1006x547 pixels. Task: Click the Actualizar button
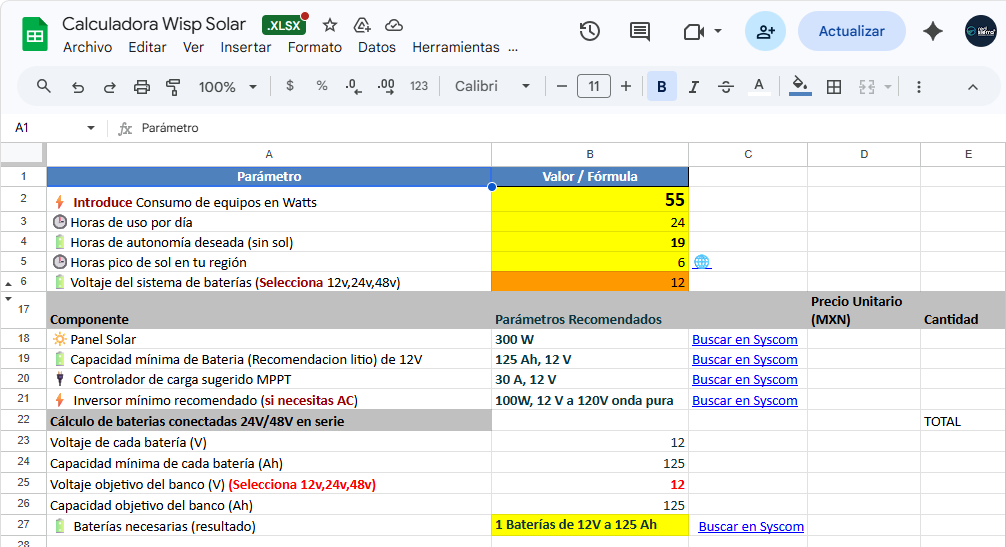coord(851,31)
